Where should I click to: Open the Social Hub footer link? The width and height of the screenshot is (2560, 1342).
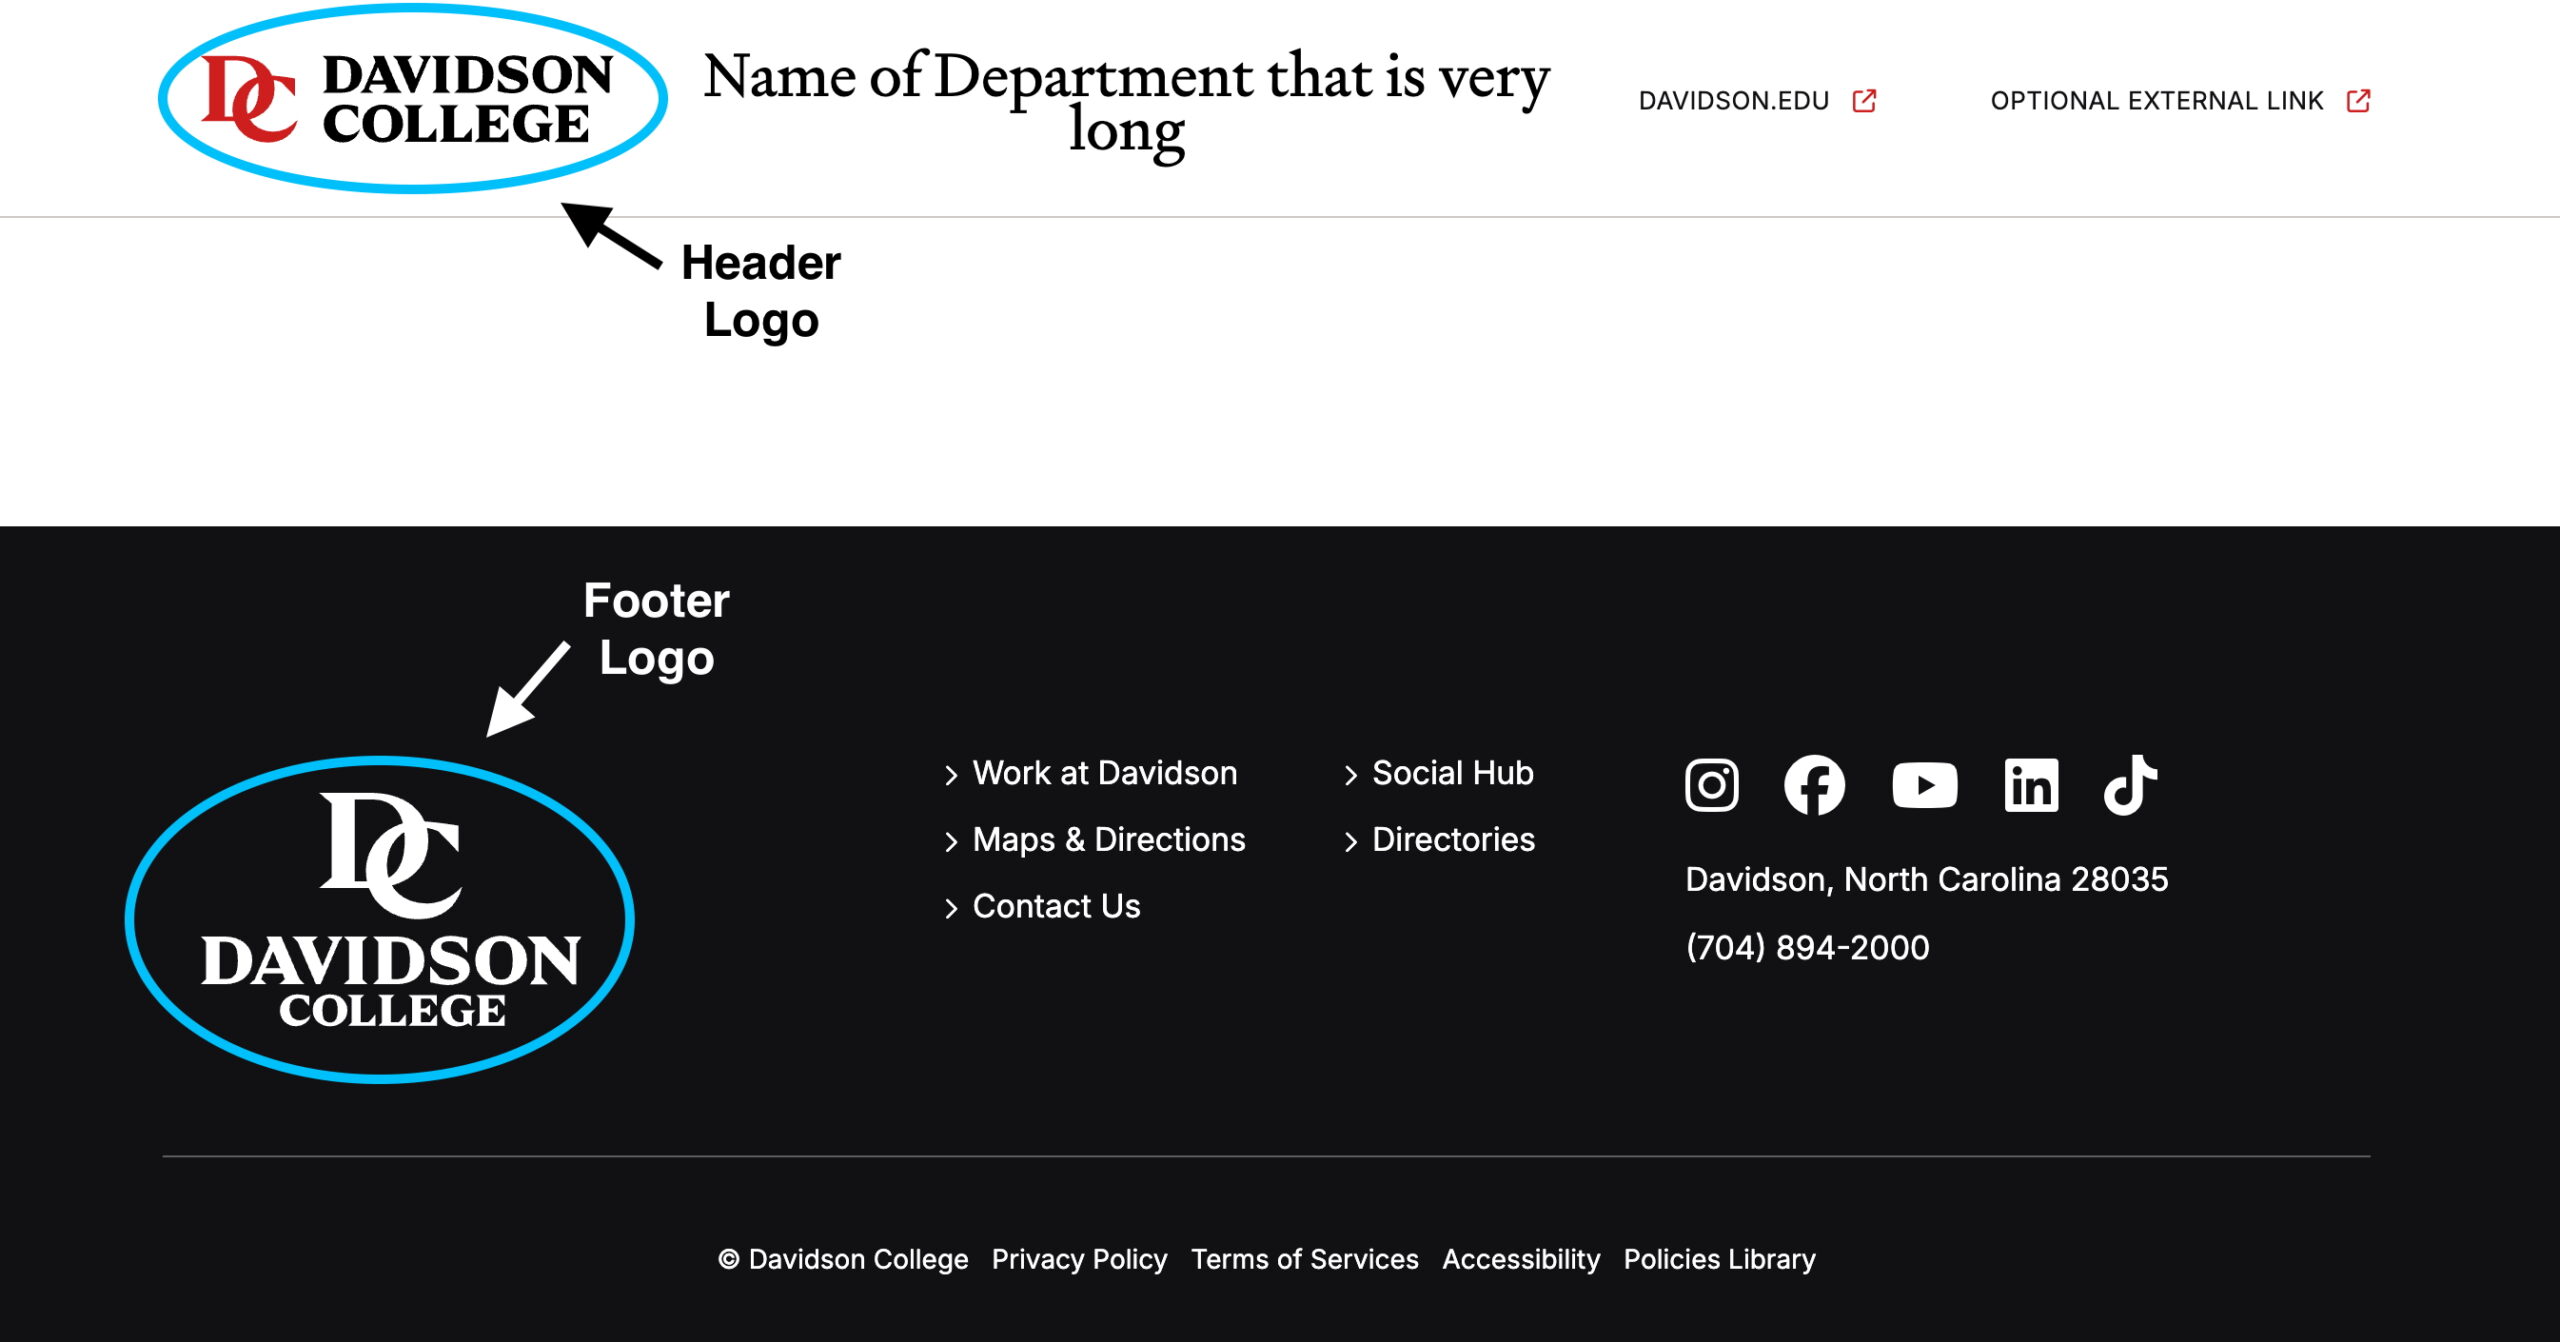coord(1452,773)
